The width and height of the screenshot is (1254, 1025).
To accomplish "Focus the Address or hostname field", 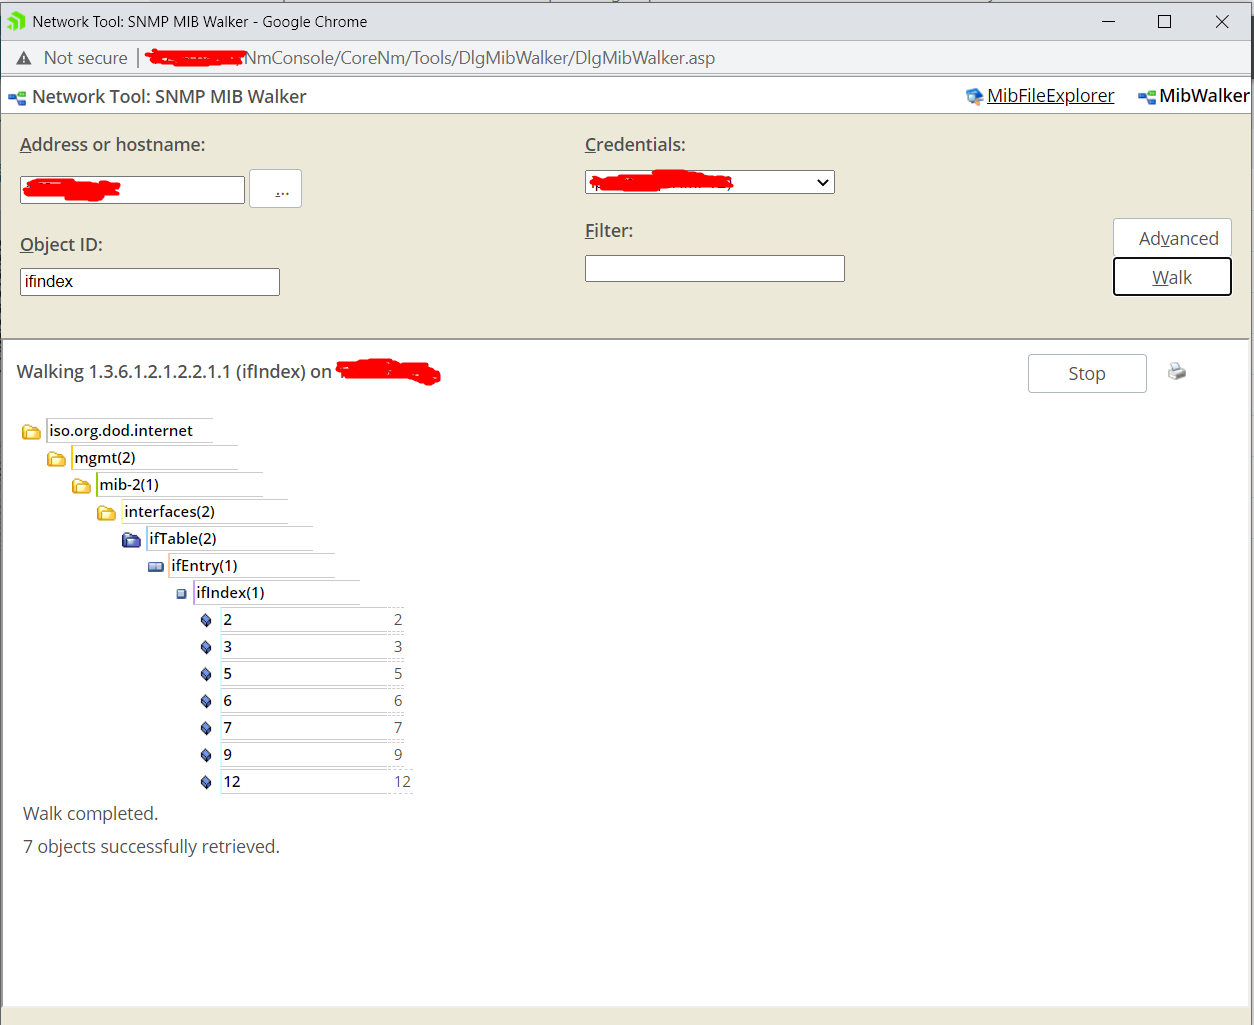I will point(132,190).
